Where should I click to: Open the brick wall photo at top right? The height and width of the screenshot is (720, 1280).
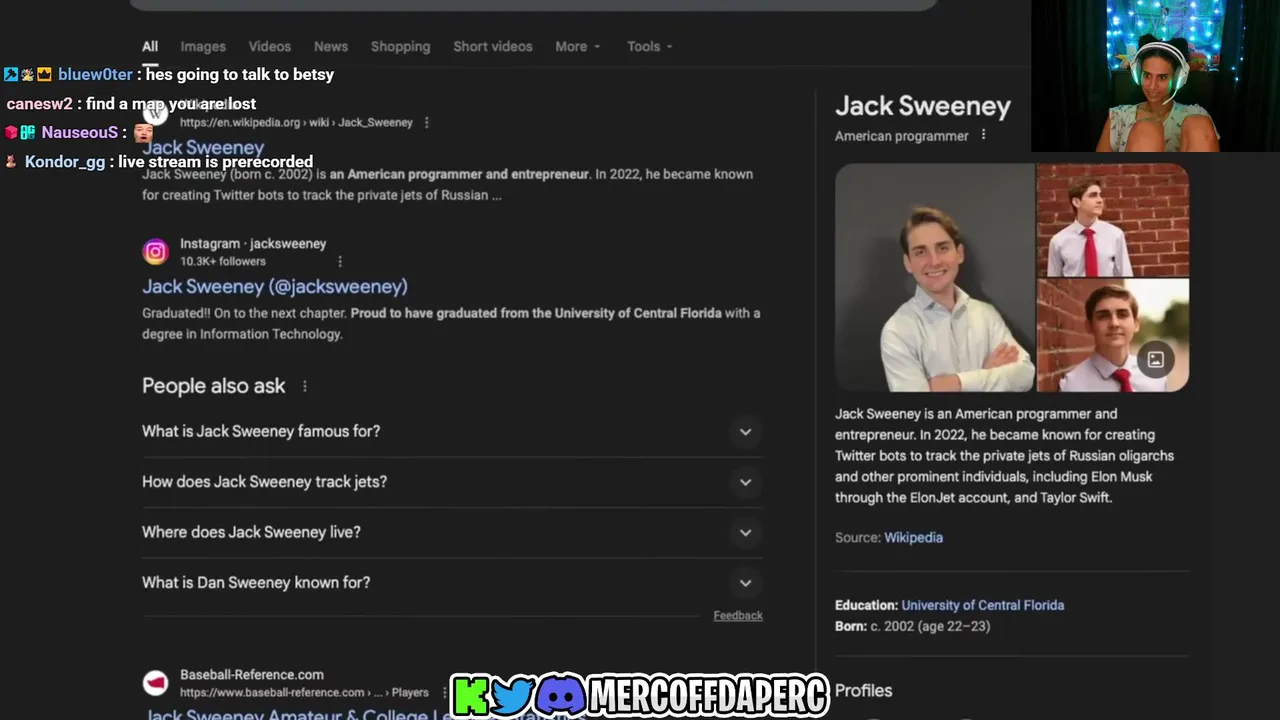coord(1113,219)
